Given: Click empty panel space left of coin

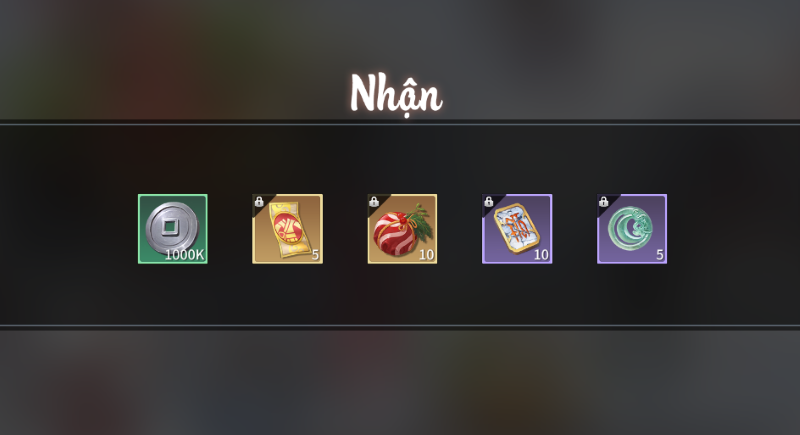Looking at the screenshot, I should [x=69, y=228].
